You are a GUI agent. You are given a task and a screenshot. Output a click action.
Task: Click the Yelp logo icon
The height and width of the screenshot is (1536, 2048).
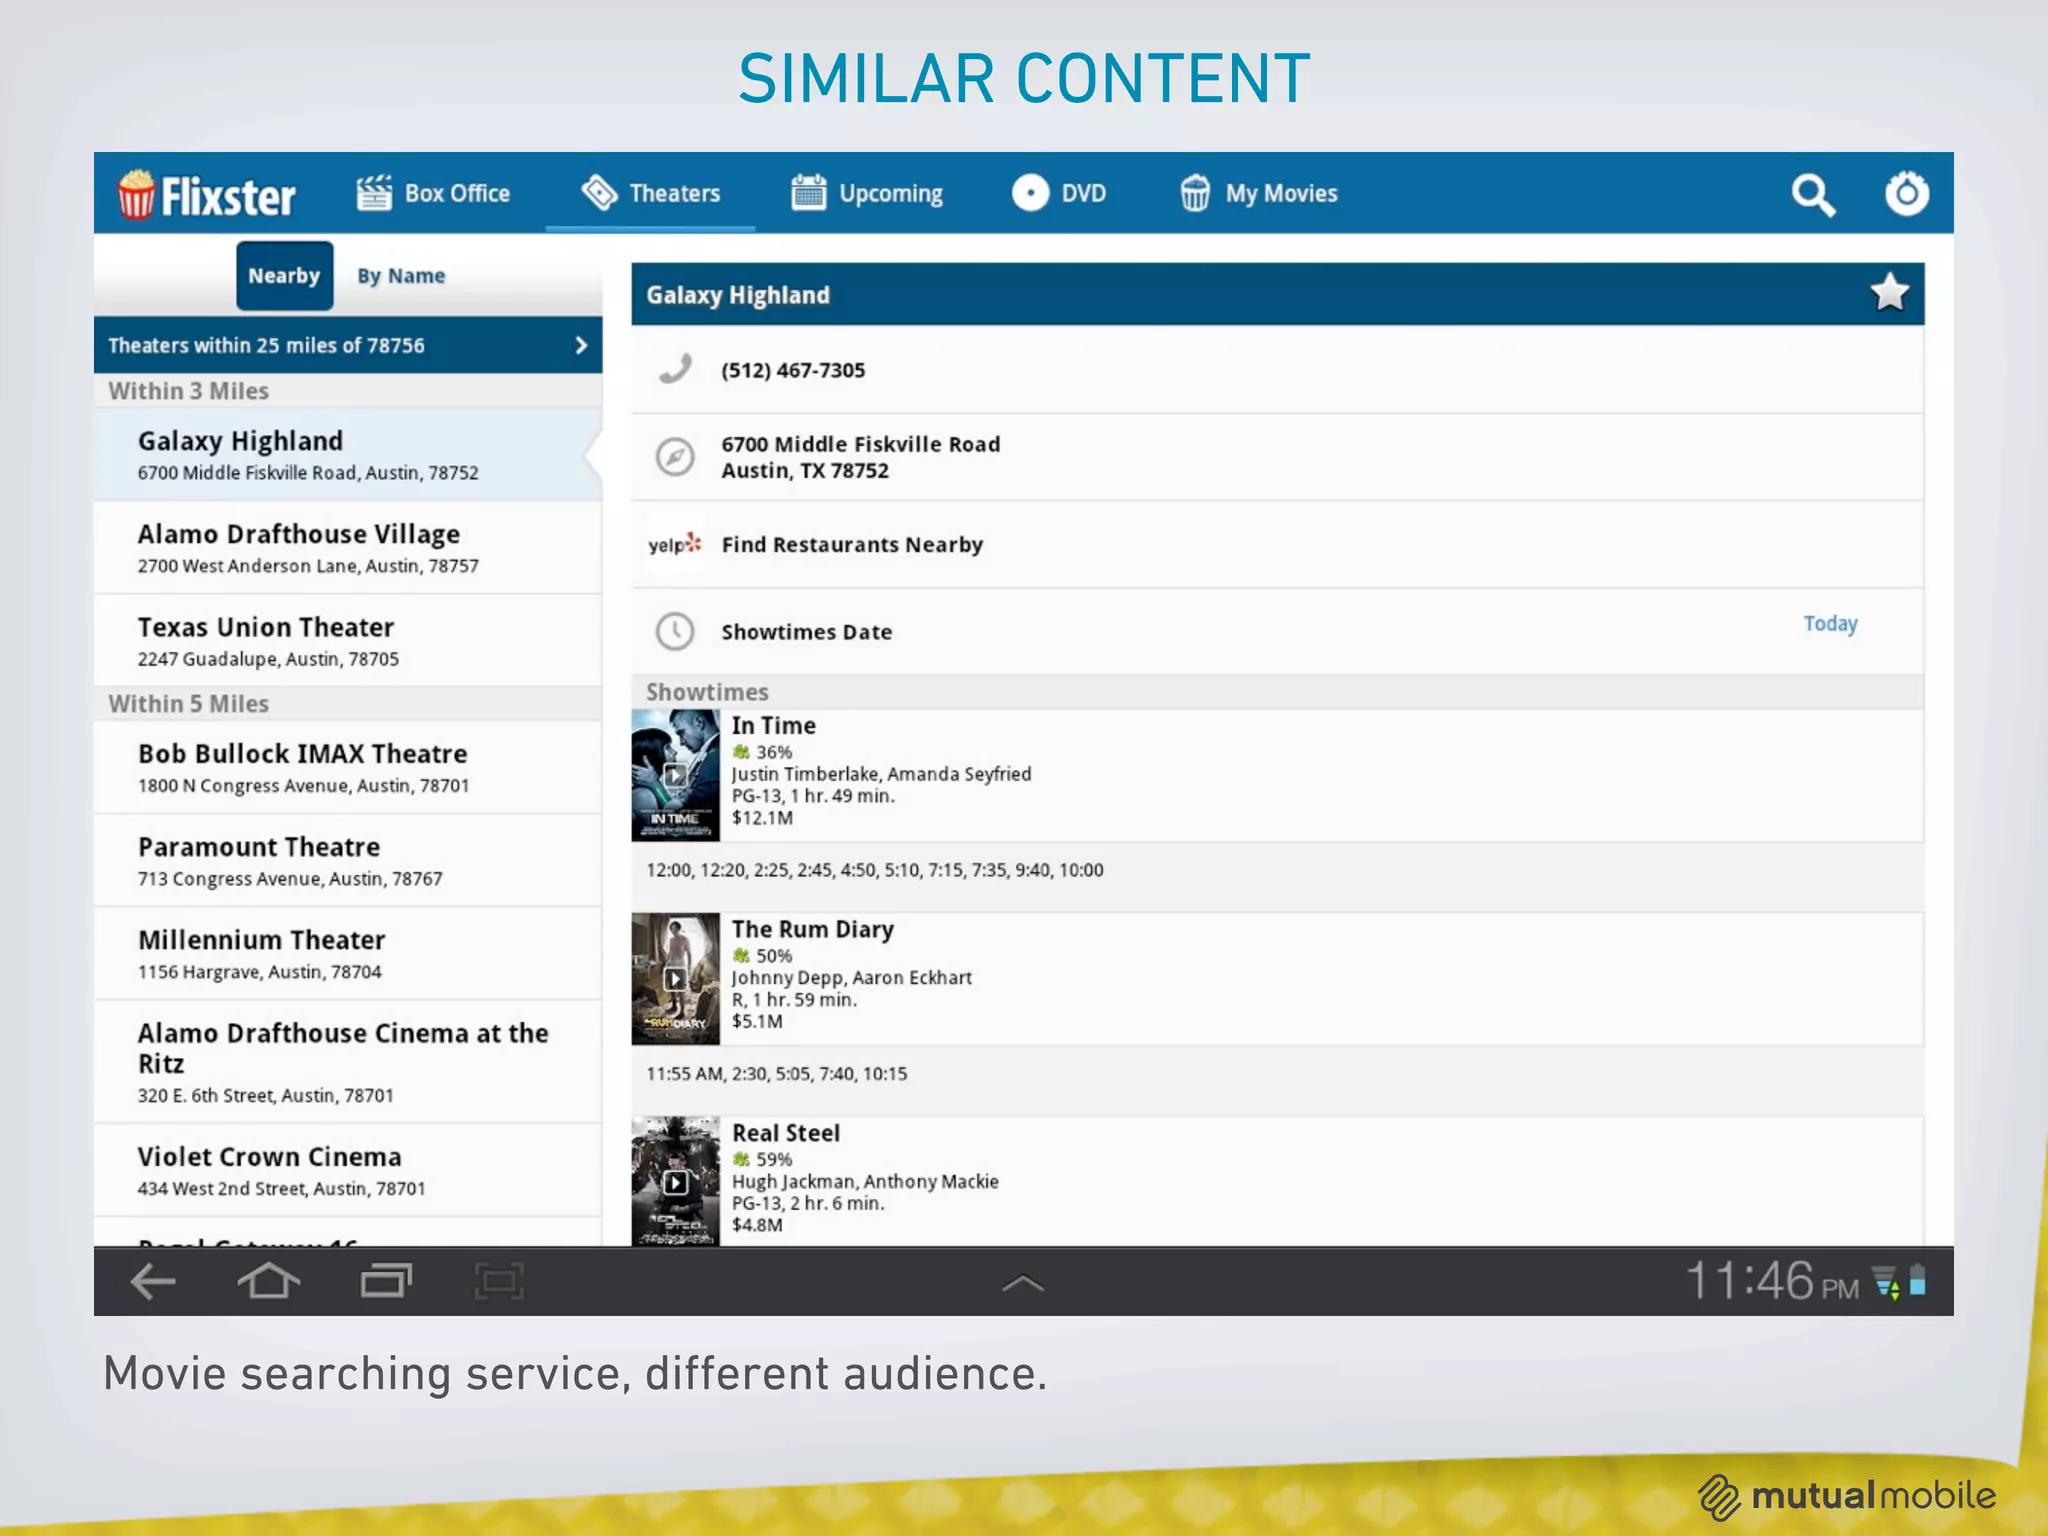click(675, 544)
